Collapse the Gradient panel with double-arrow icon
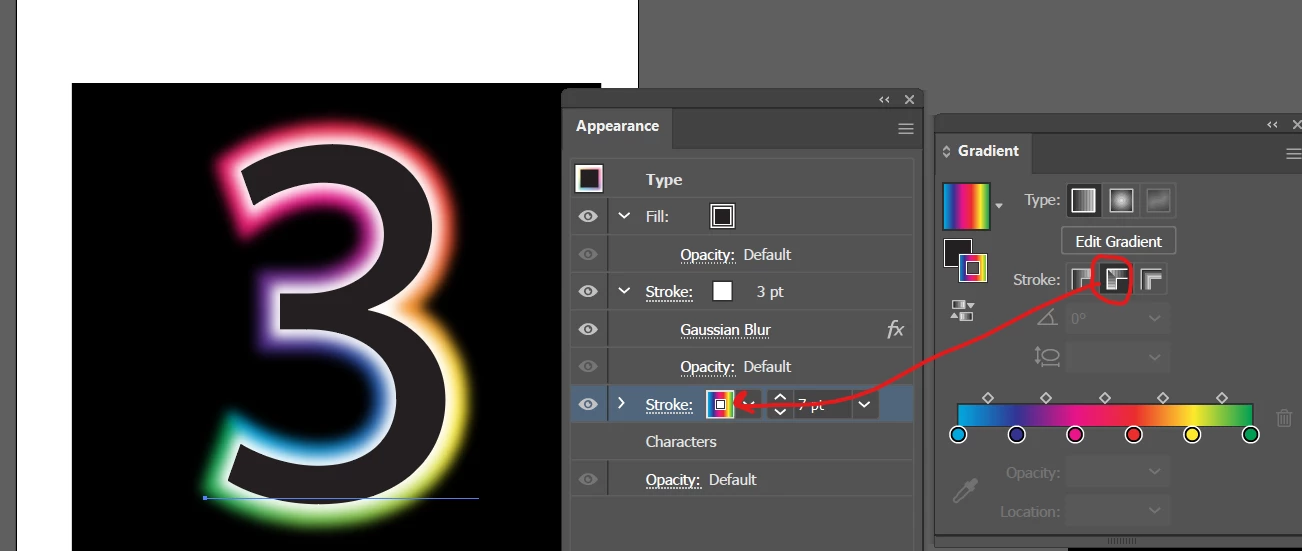This screenshot has height=551, width=1302. click(x=1272, y=125)
